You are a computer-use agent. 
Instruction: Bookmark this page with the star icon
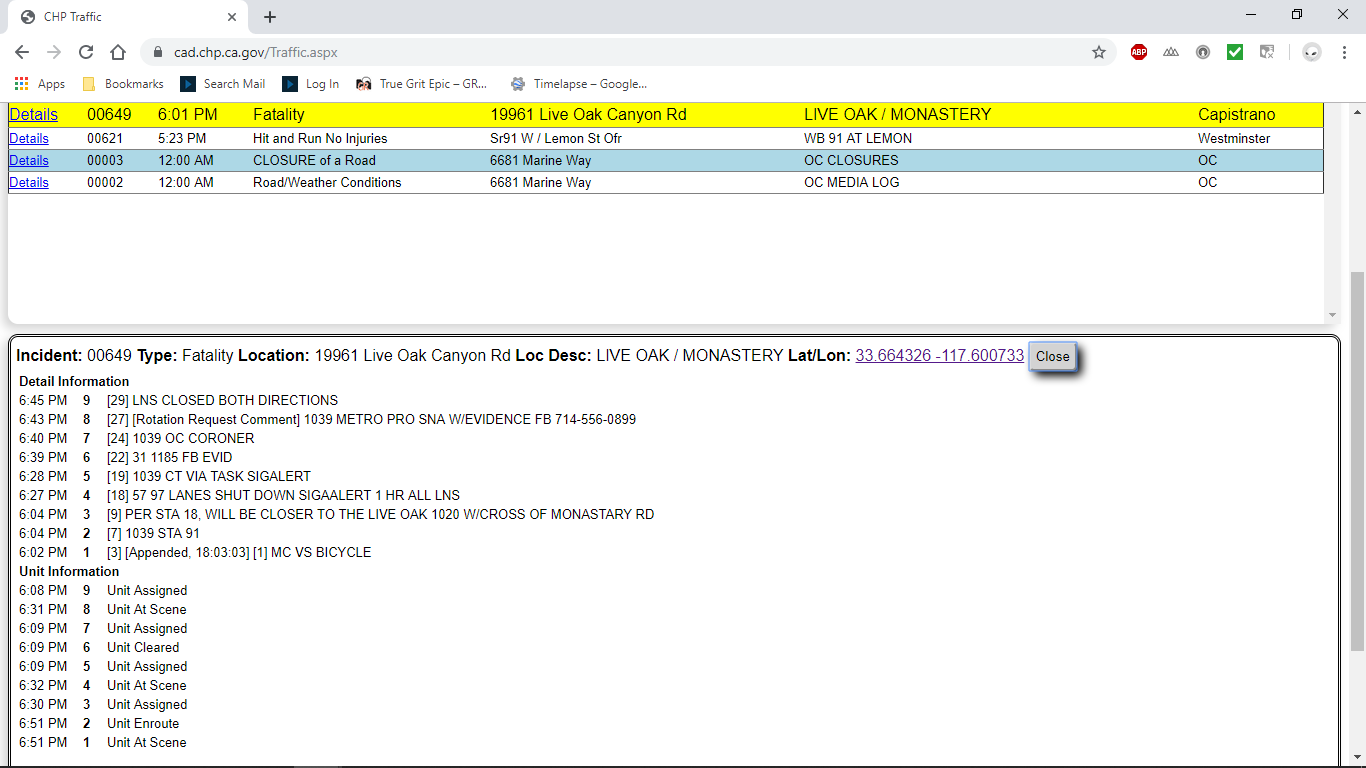pyautogui.click(x=1099, y=52)
